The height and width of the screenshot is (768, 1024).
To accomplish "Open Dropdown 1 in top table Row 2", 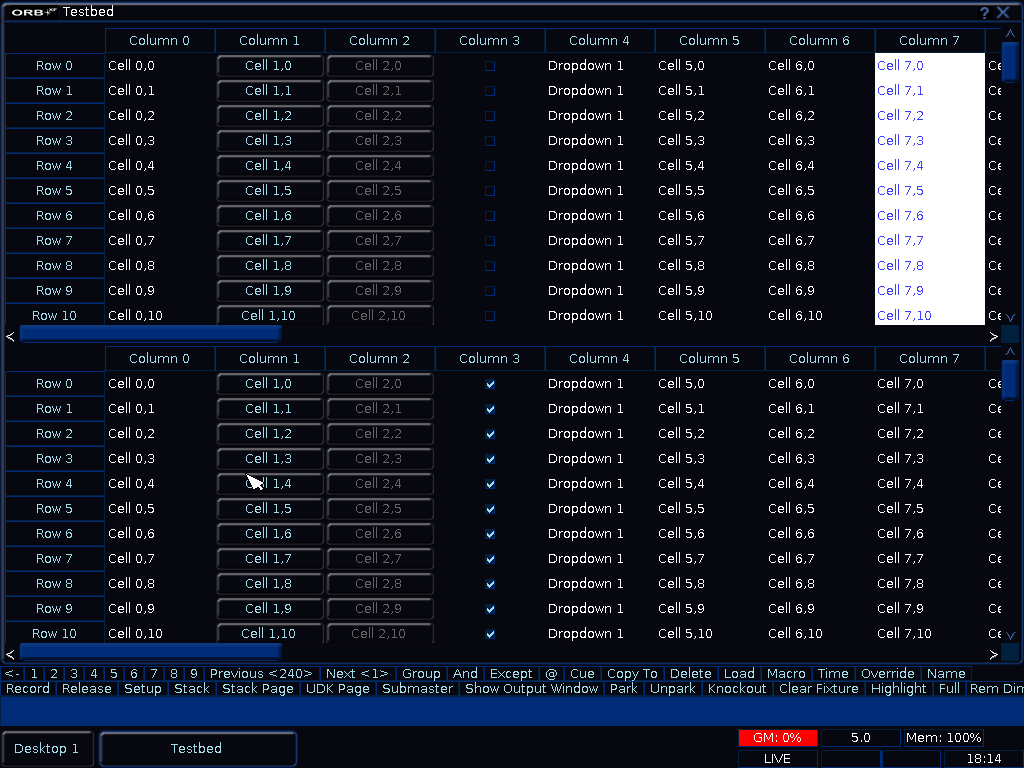I will click(x=586, y=116).
